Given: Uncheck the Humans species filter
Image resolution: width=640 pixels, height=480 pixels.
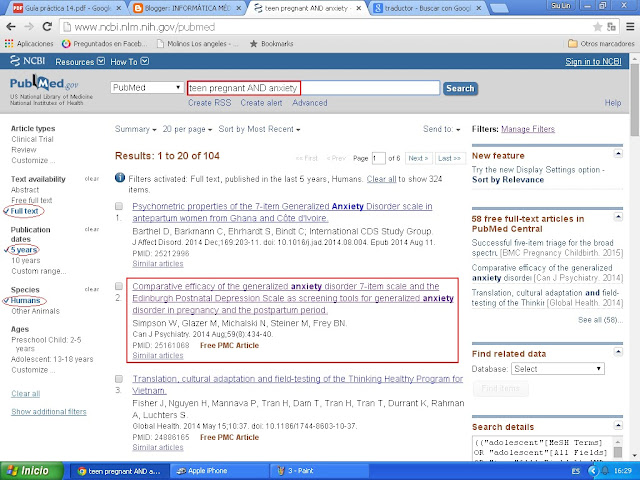Looking at the screenshot, I should click(25, 301).
